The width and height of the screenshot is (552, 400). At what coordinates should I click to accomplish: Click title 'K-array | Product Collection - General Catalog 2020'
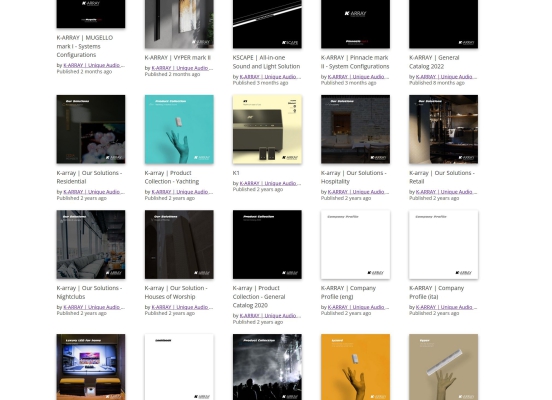pyautogui.click(x=259, y=296)
